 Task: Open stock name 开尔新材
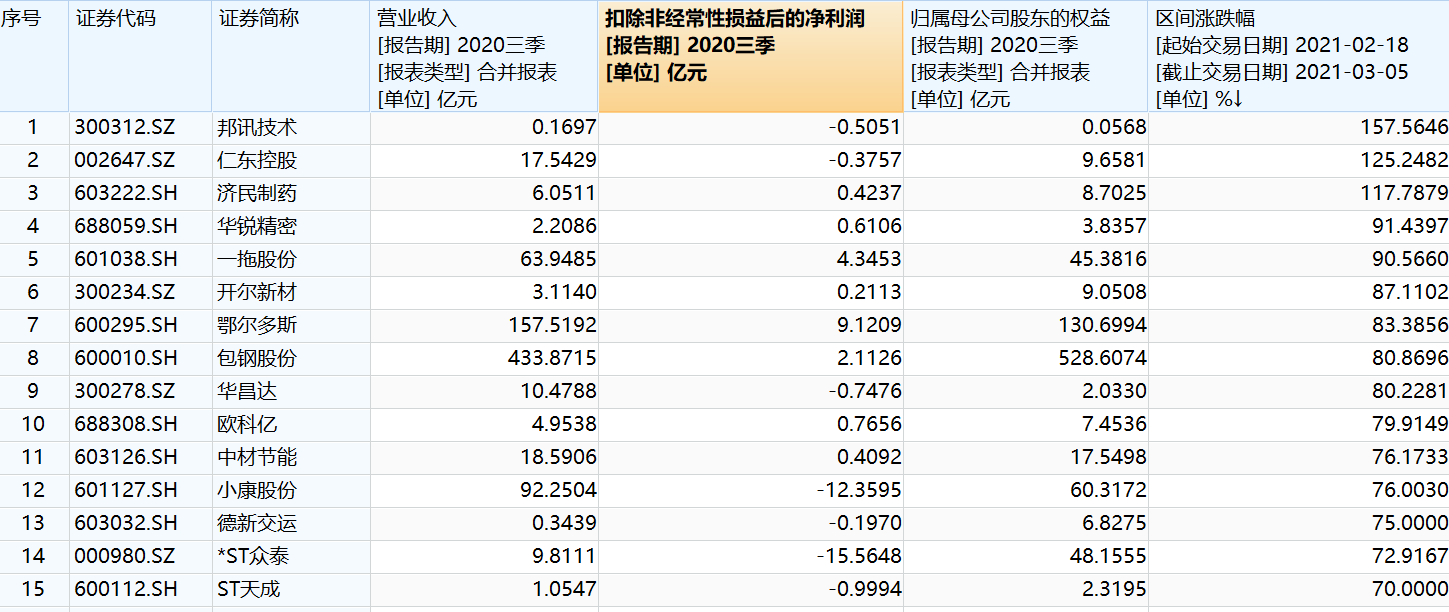(257, 293)
